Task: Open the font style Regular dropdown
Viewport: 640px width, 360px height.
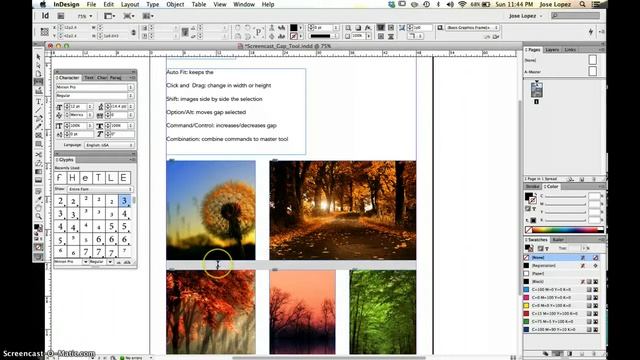Action: (94, 96)
